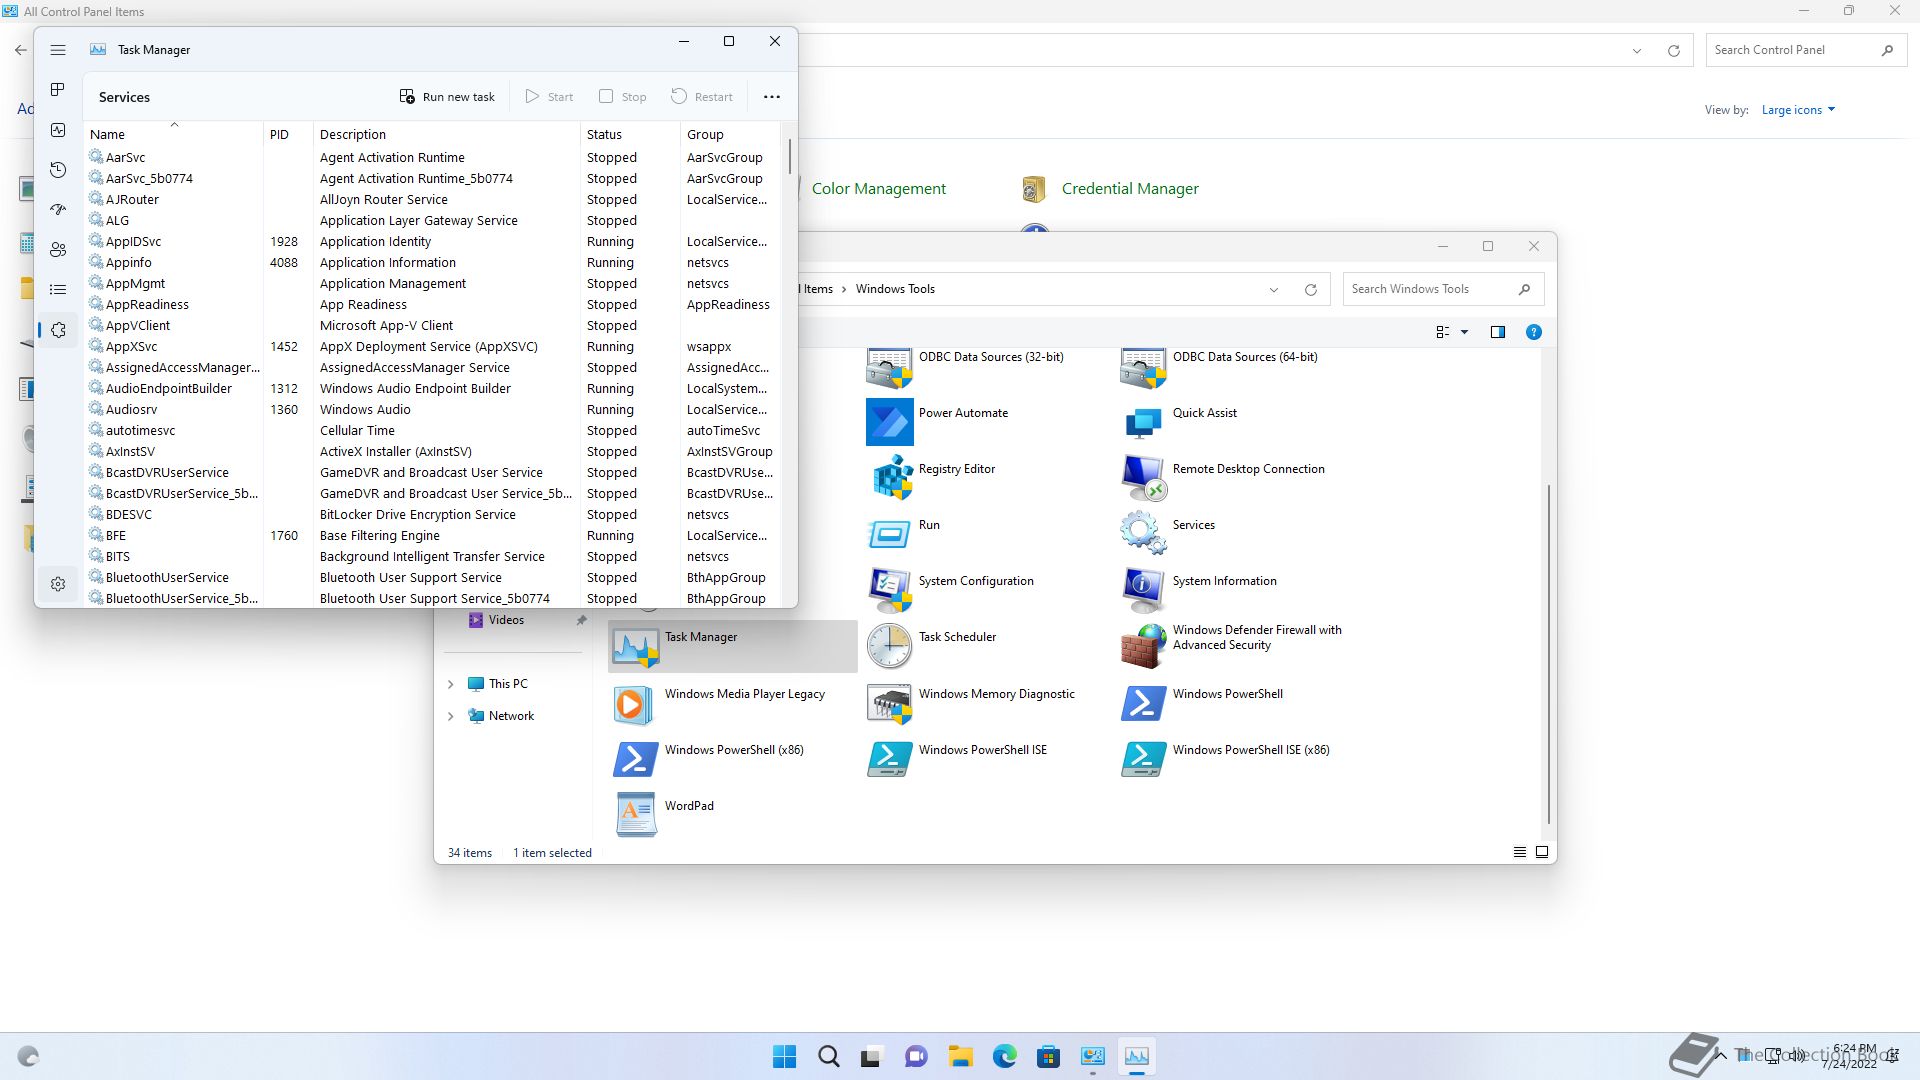
Task: Click Run new task button
Action: [447, 97]
